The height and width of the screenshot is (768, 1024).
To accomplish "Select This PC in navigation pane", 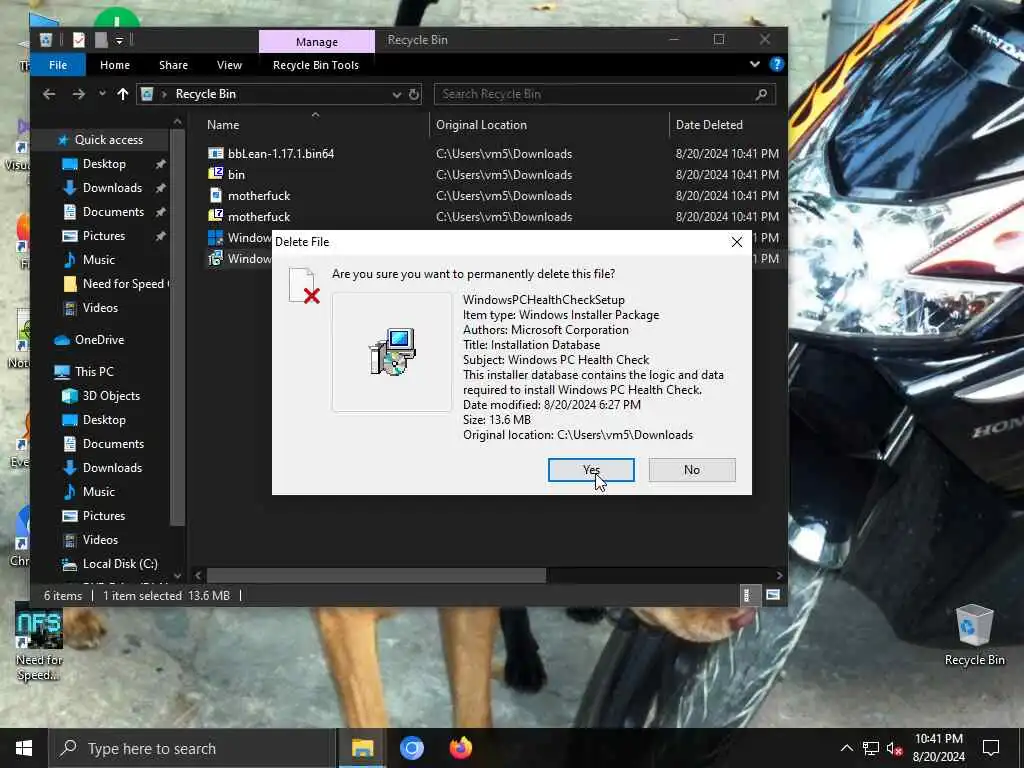I will 94,372.
